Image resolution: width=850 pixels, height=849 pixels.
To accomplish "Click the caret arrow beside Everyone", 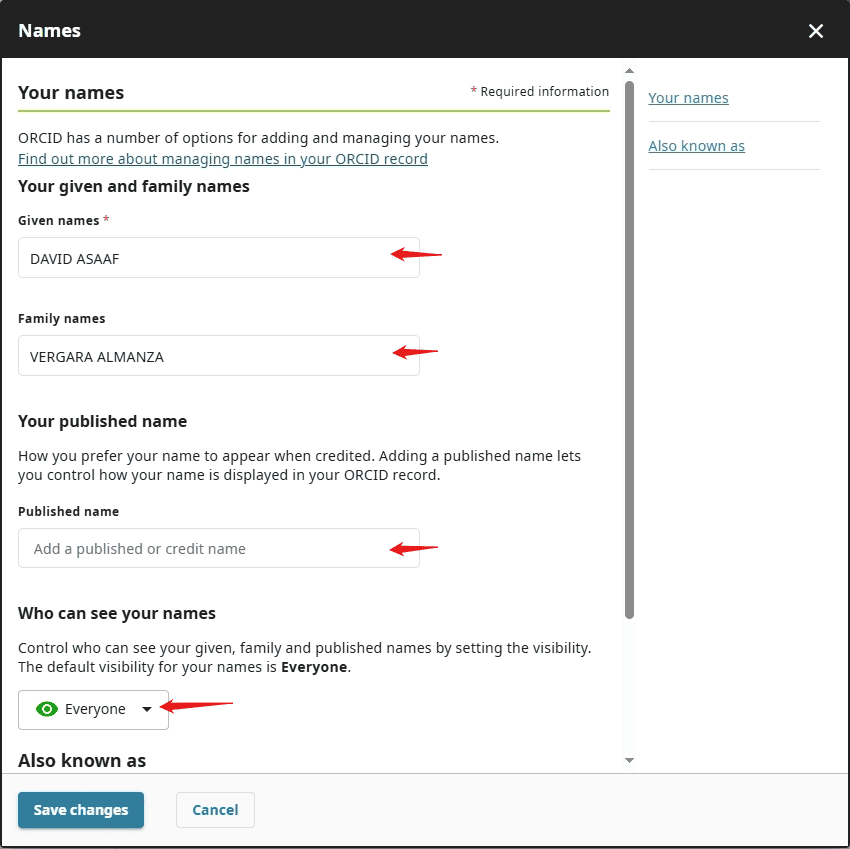I will click(147, 709).
